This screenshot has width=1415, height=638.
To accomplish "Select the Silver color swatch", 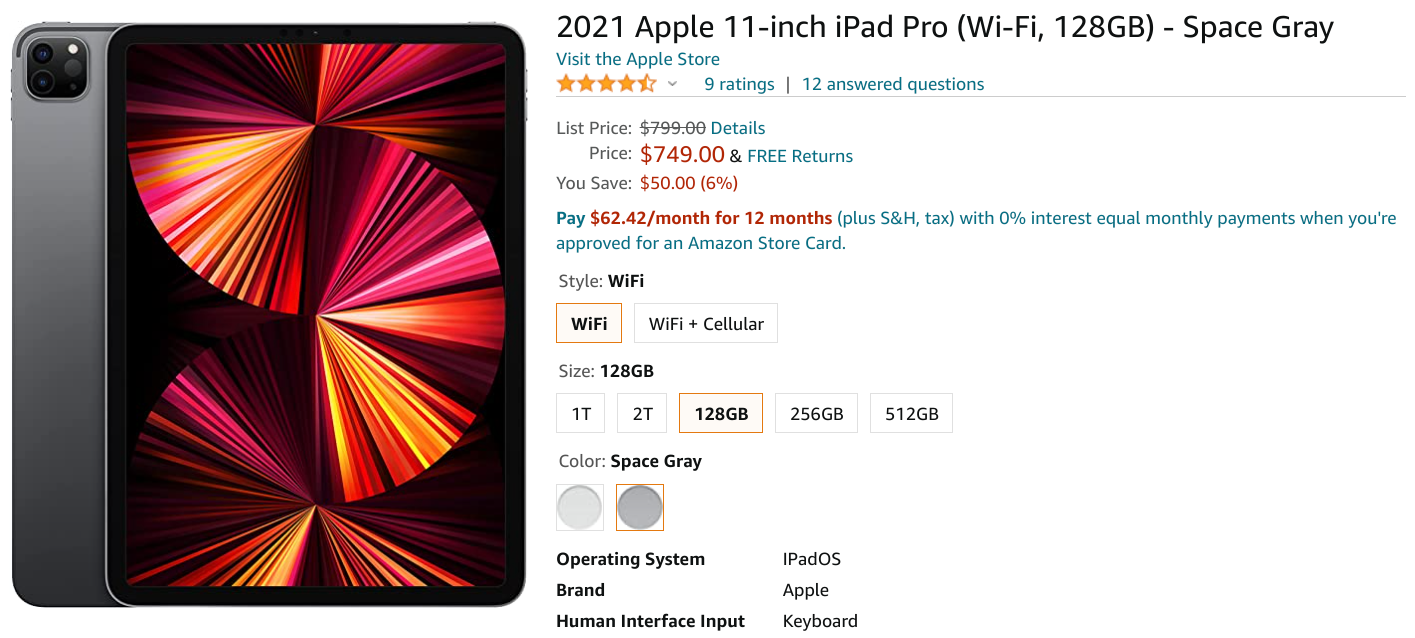I will [579, 507].
